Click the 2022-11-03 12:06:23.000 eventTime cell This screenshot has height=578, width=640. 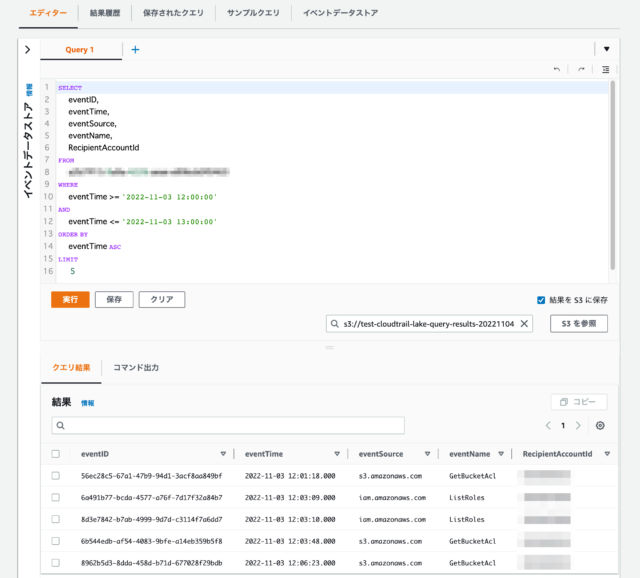[x=290, y=563]
